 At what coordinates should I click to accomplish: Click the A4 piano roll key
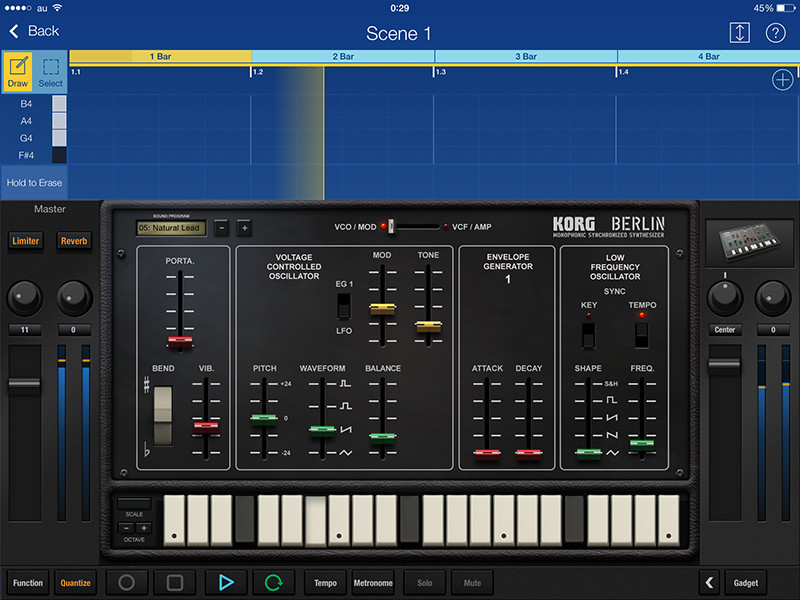tap(59, 121)
